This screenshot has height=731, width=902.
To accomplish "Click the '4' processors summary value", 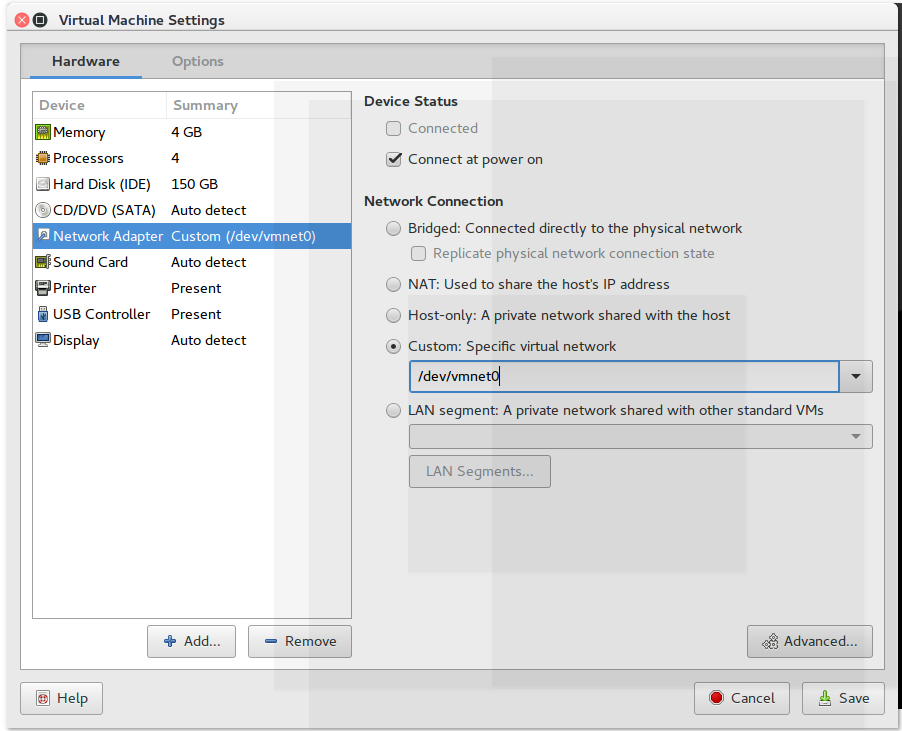I will [x=175, y=158].
